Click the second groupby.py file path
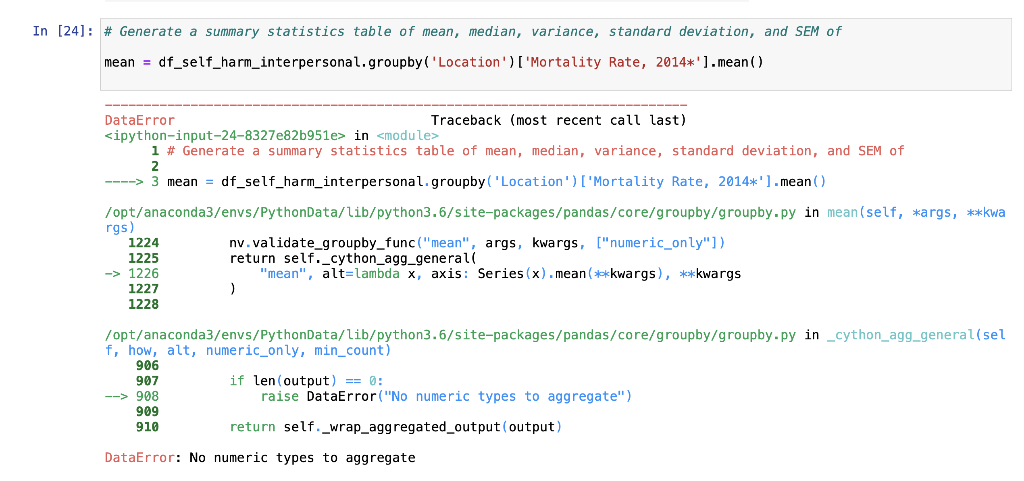 pyautogui.click(x=450, y=335)
